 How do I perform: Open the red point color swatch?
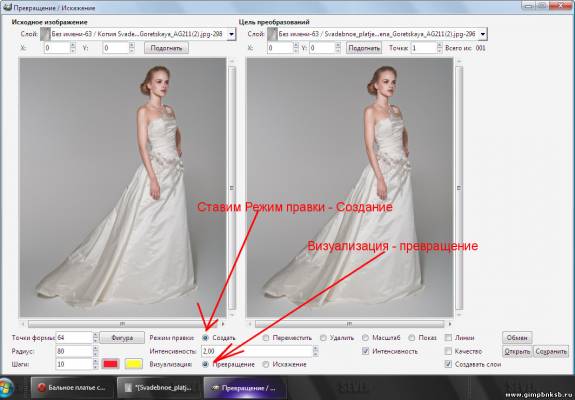[111, 364]
